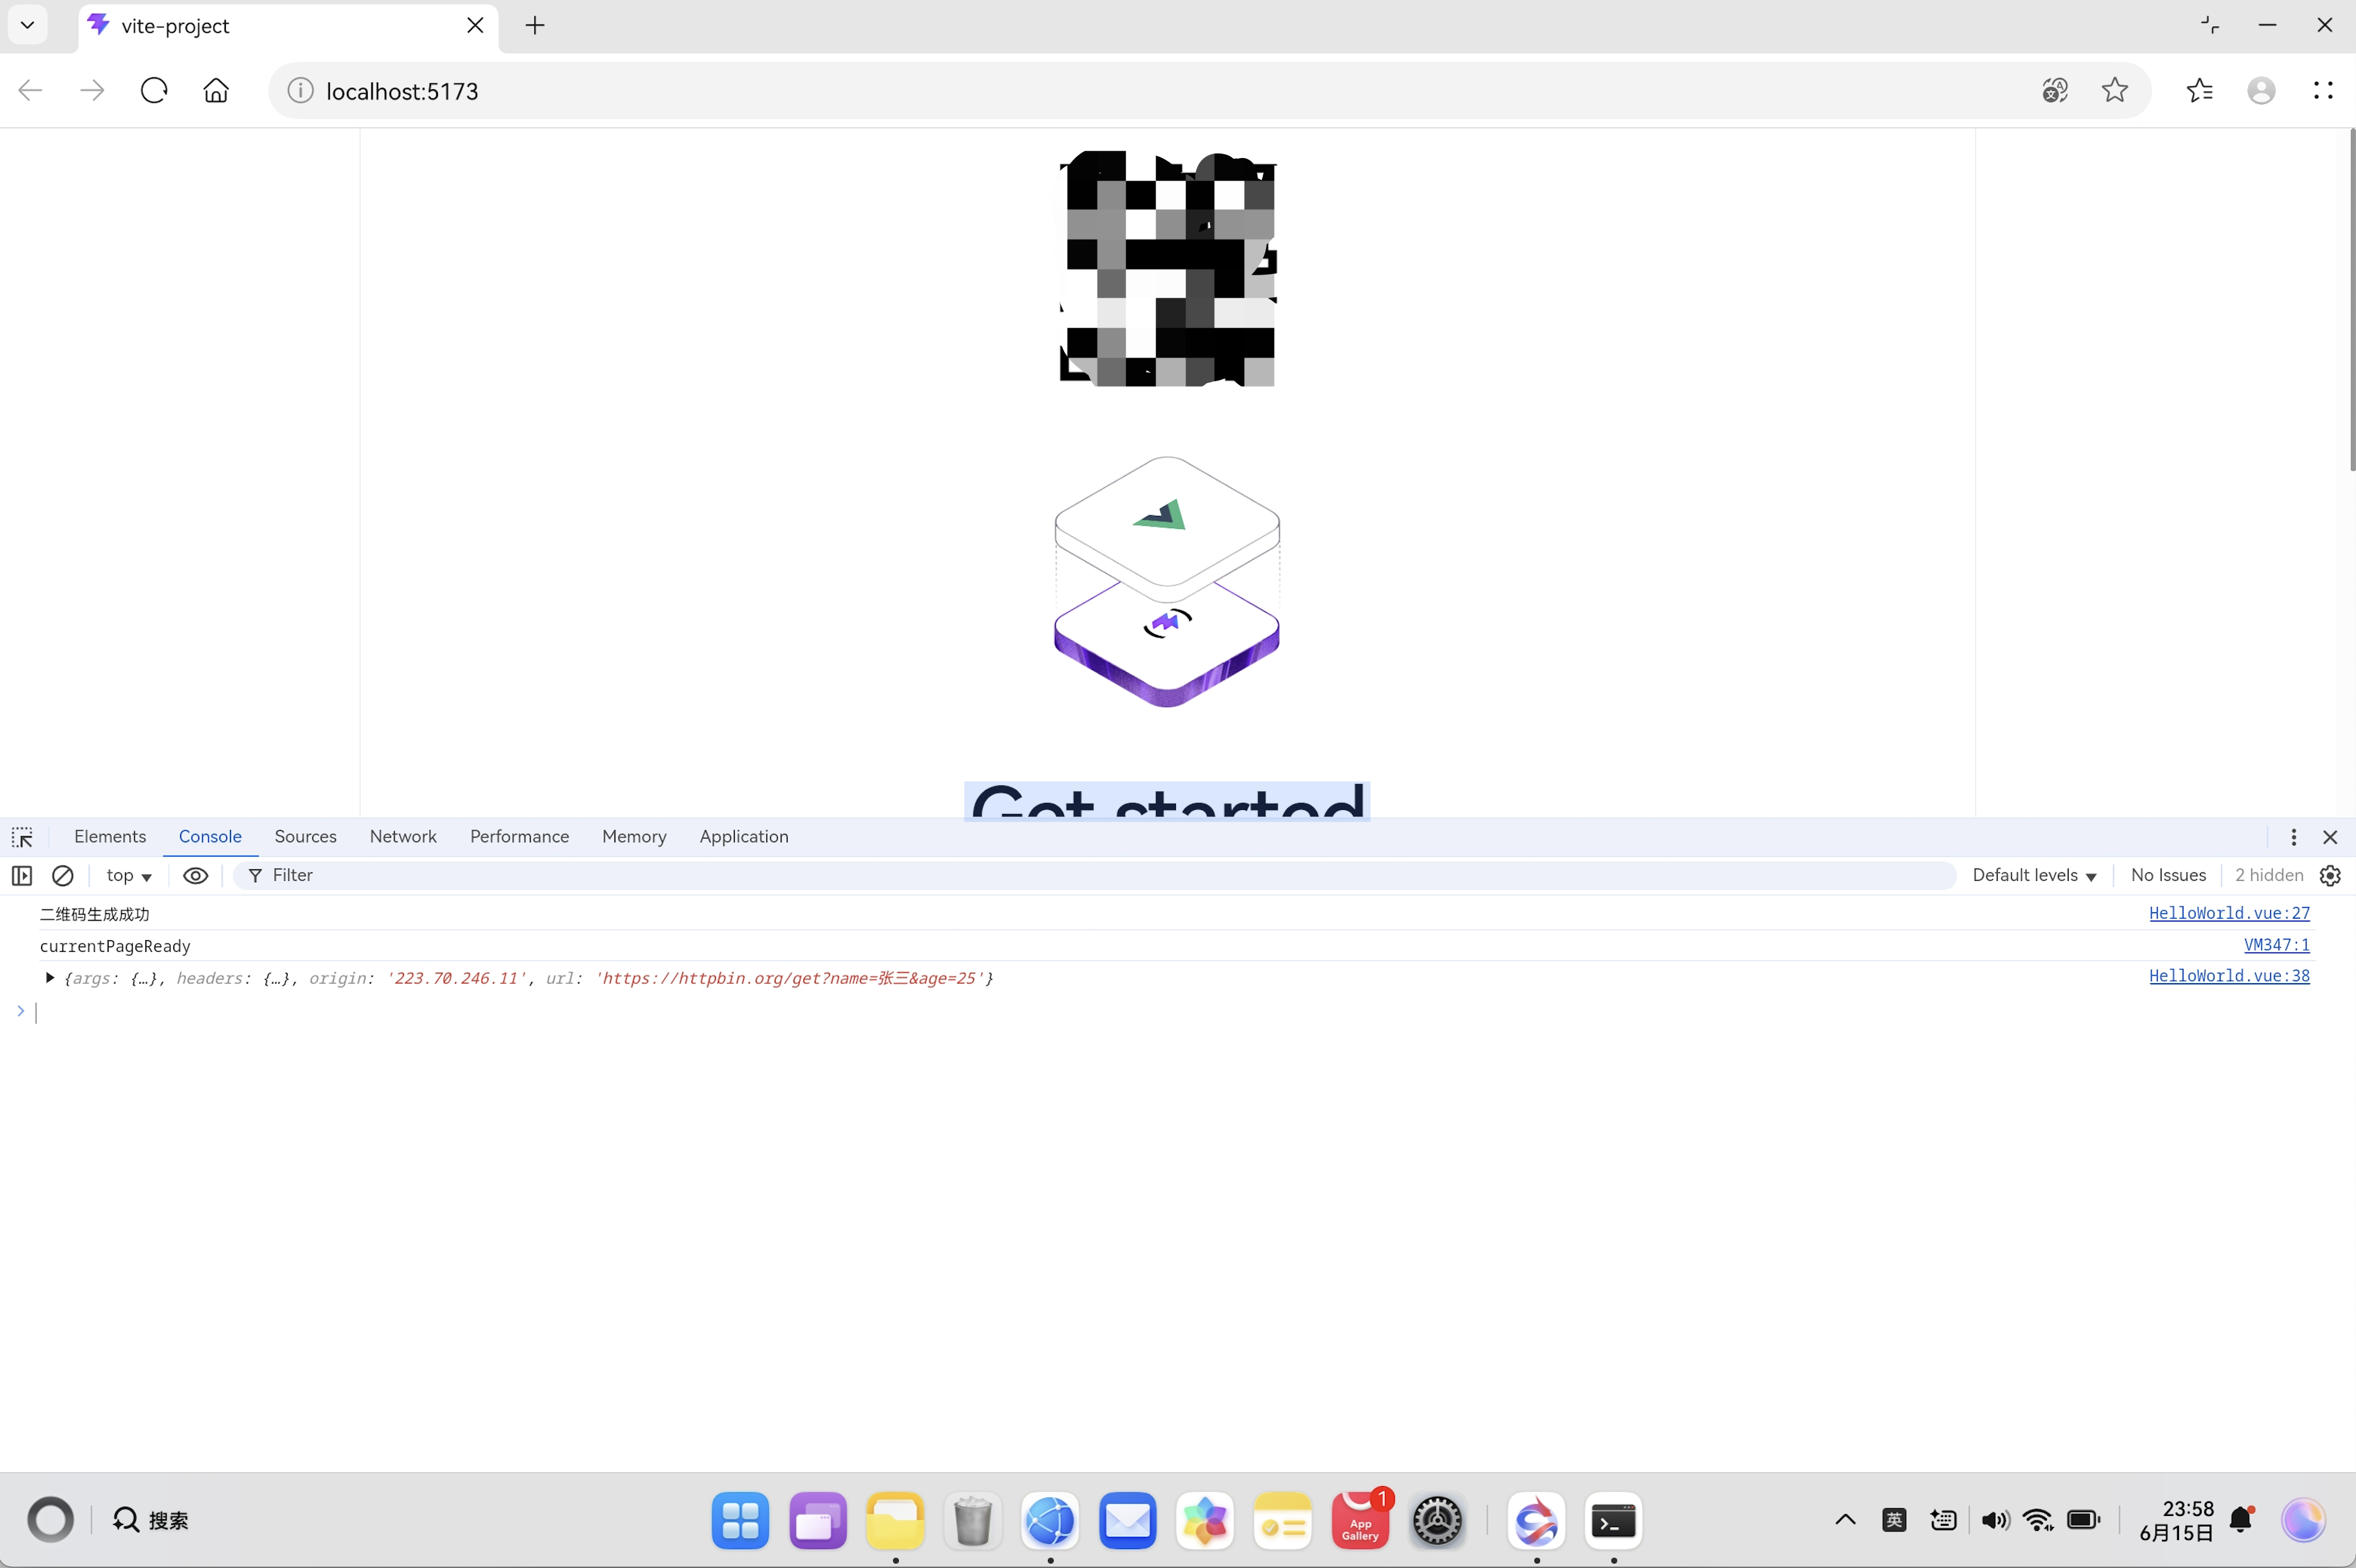Open a new browser tab
This screenshot has width=2356, height=1568.
pos(535,26)
